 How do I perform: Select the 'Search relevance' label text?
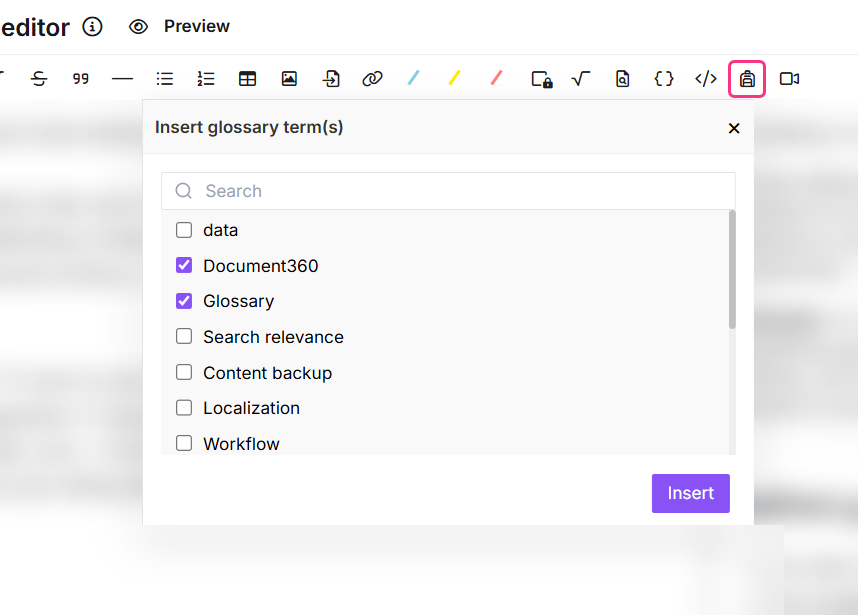[274, 337]
